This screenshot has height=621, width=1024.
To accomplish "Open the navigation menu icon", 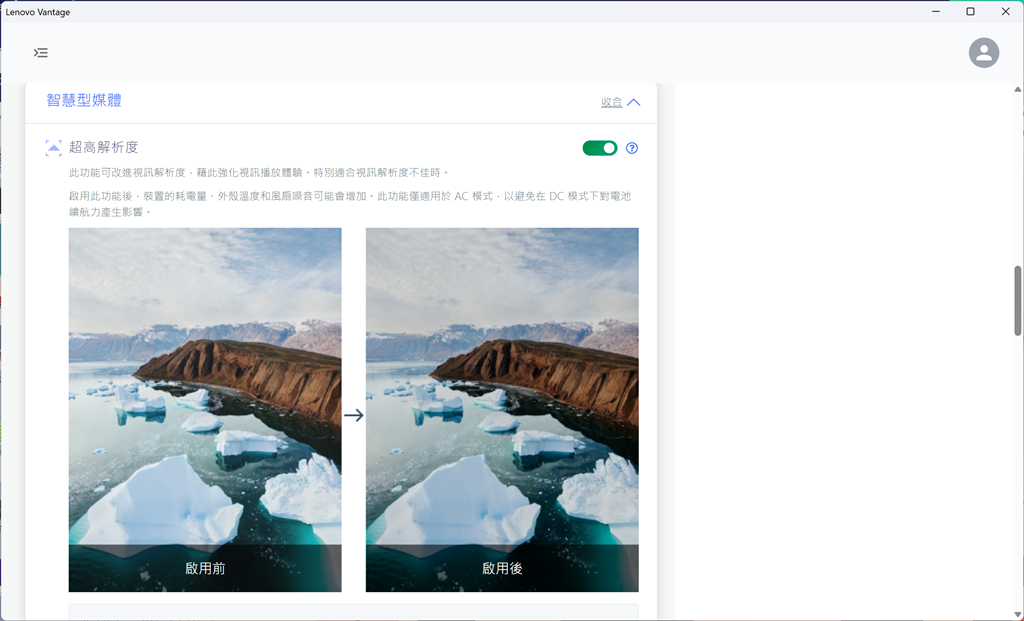I will [x=40, y=53].
